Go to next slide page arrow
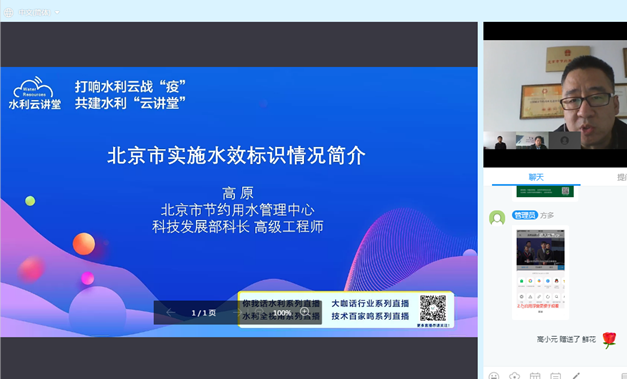 coord(237,312)
